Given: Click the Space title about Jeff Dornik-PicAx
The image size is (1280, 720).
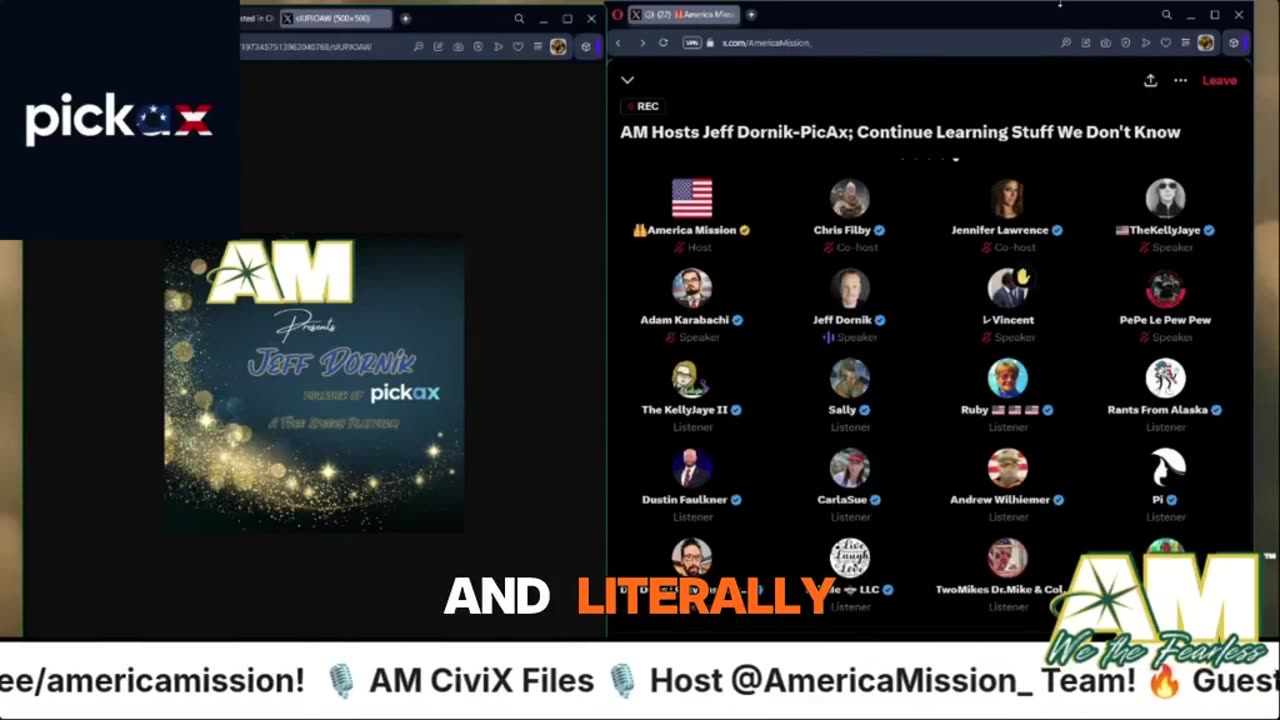Looking at the screenshot, I should [900, 132].
